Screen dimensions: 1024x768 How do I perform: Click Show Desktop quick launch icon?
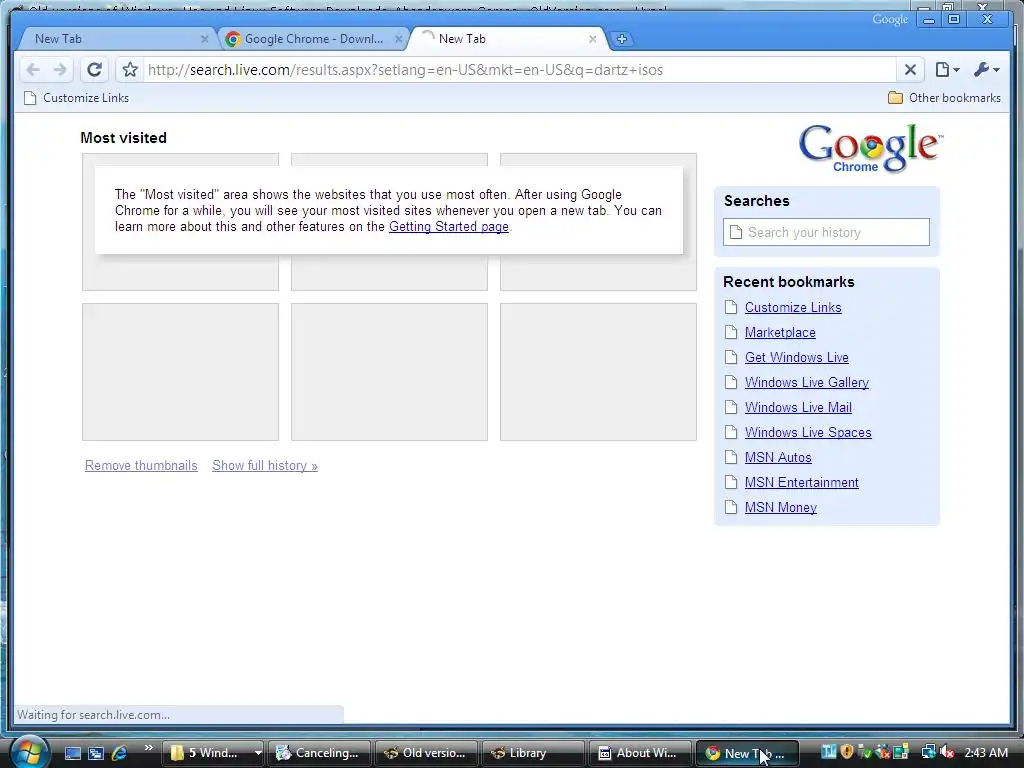click(72, 753)
